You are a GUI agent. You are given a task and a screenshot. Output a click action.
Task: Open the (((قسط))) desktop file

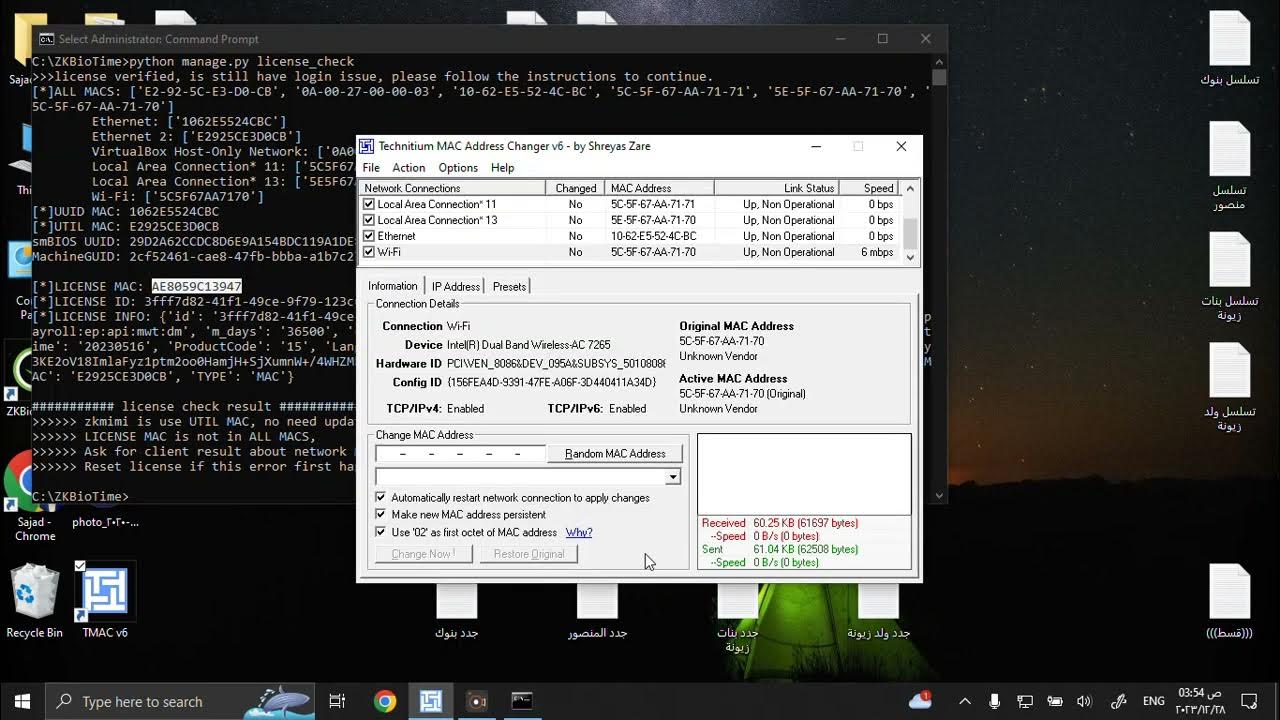(x=1229, y=602)
